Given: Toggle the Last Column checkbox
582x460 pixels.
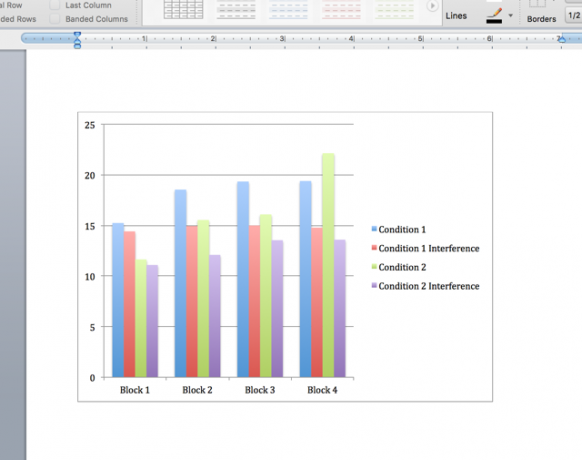Looking at the screenshot, I should click(55, 5).
